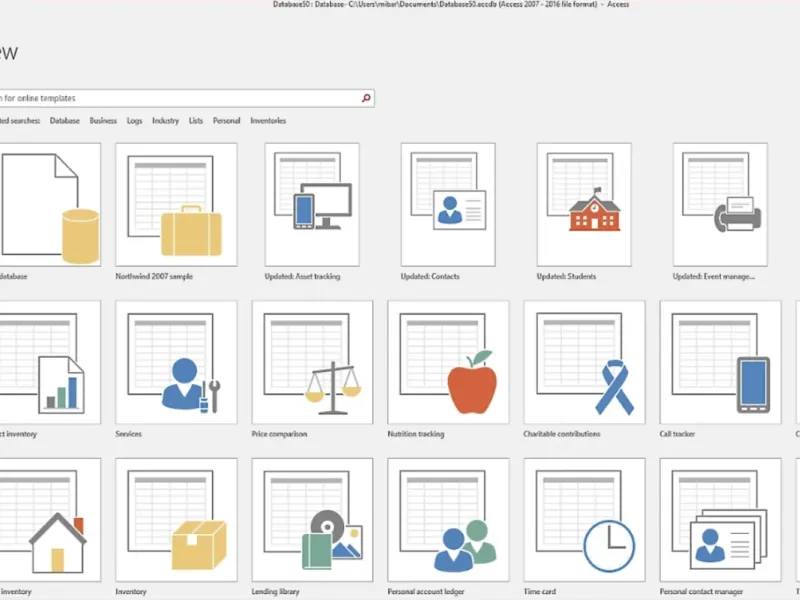
Task: Open the Inventory box template icon
Action: pyautogui.click(x=176, y=520)
